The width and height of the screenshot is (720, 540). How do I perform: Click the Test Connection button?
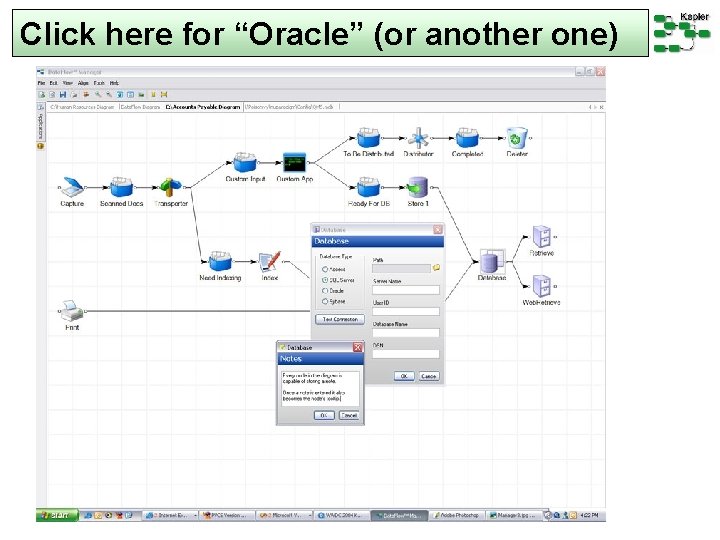coord(340,319)
